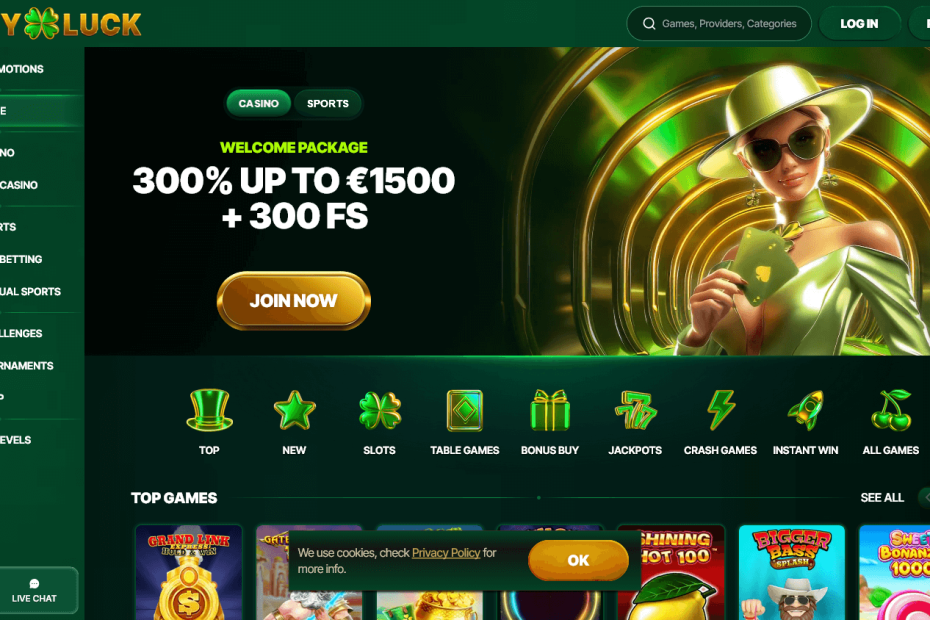Click the Join Now button
Viewport: 930px width, 620px height.
[x=294, y=301]
